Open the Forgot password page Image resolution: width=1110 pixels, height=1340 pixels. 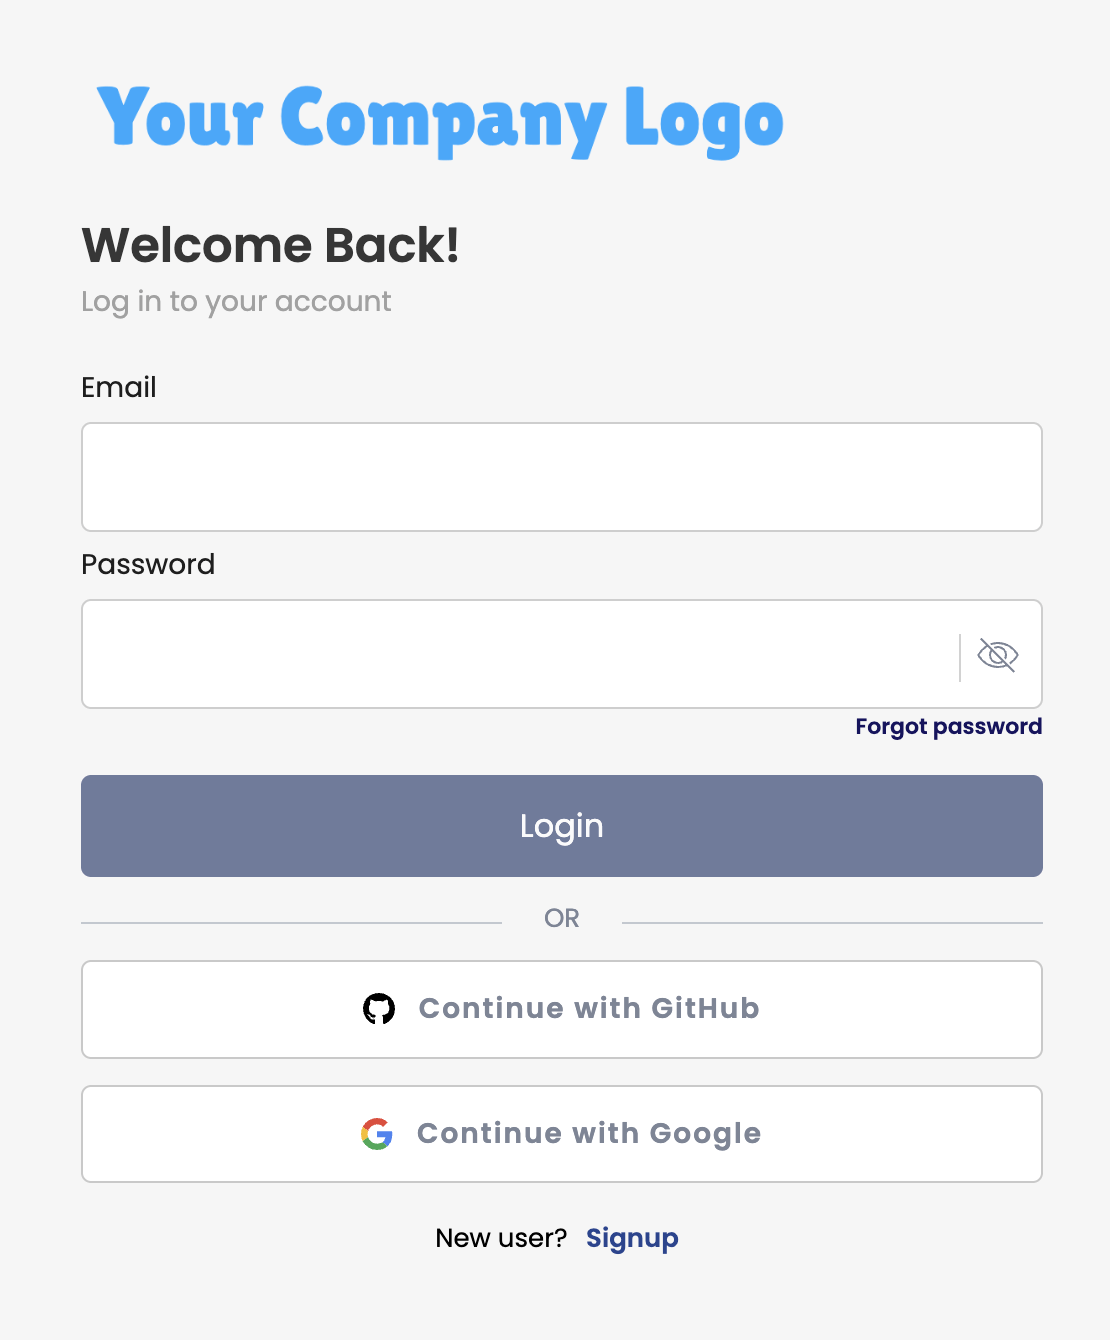(948, 726)
